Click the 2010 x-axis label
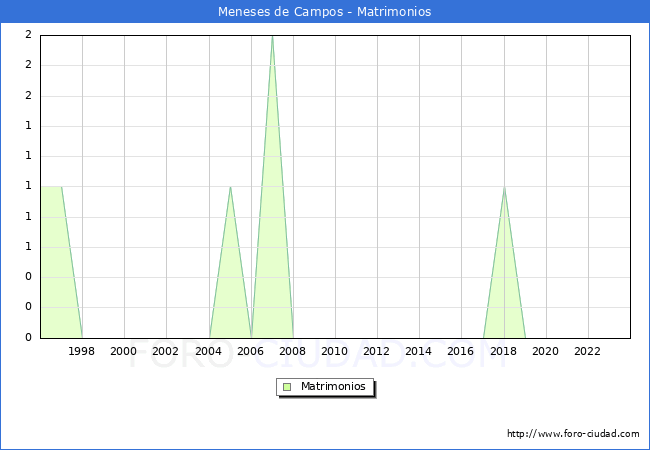The image size is (650, 450). (x=335, y=351)
